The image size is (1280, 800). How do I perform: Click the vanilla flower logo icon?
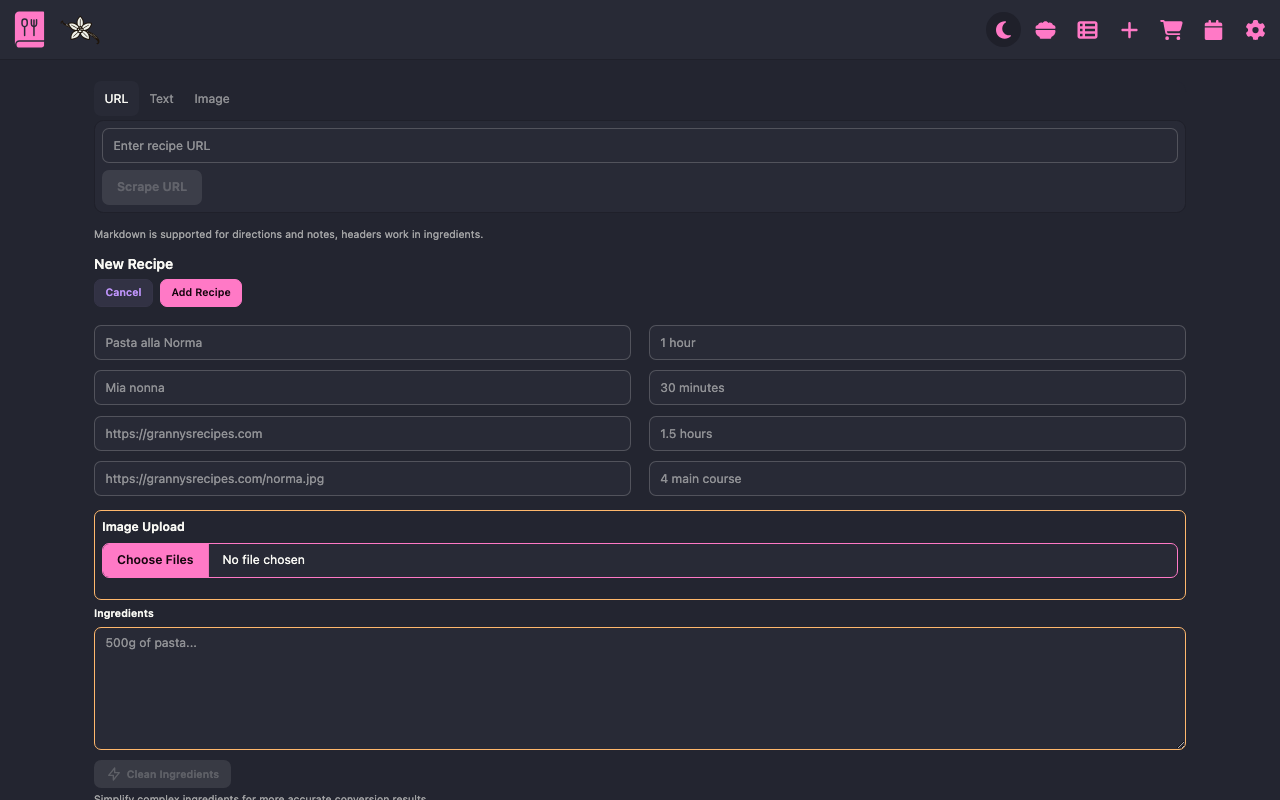pos(80,30)
